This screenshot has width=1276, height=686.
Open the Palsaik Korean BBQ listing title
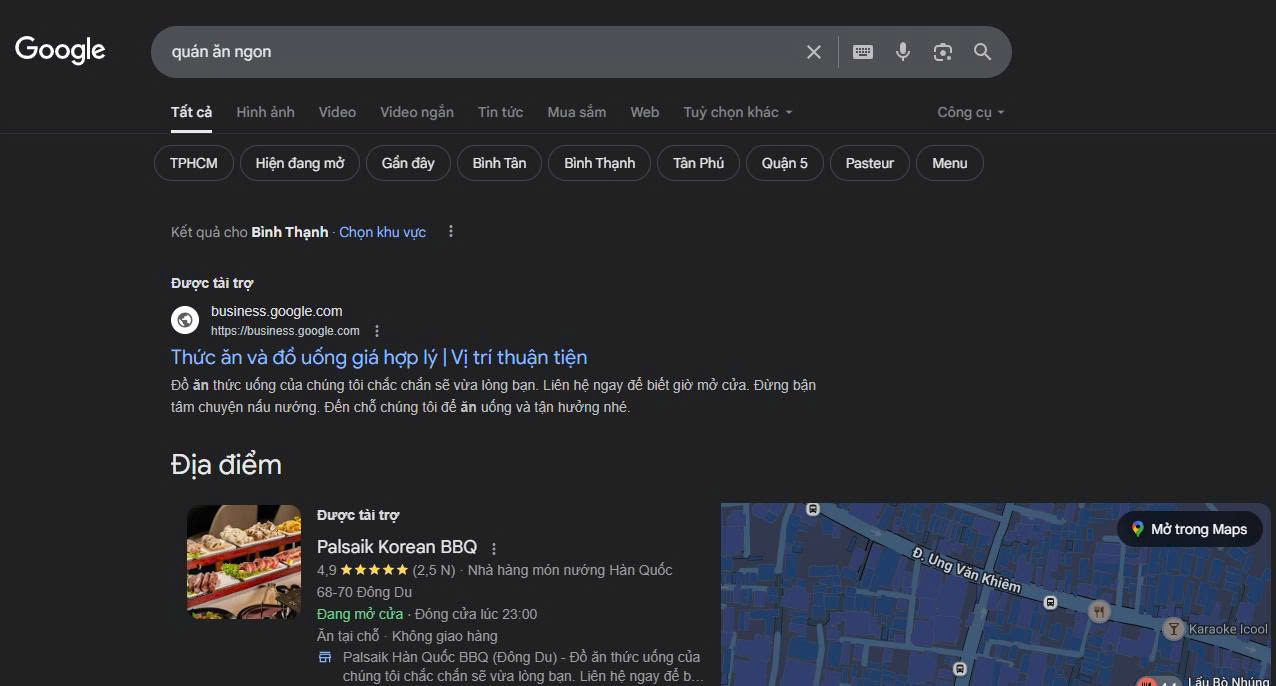[397, 547]
